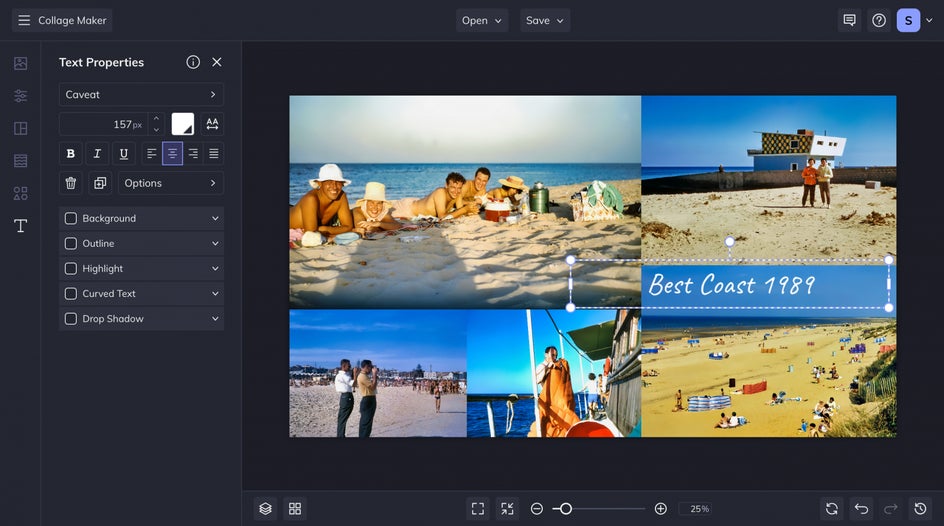The width and height of the screenshot is (944, 526).
Task: Expand the Highlight section chevron
Action: (215, 269)
